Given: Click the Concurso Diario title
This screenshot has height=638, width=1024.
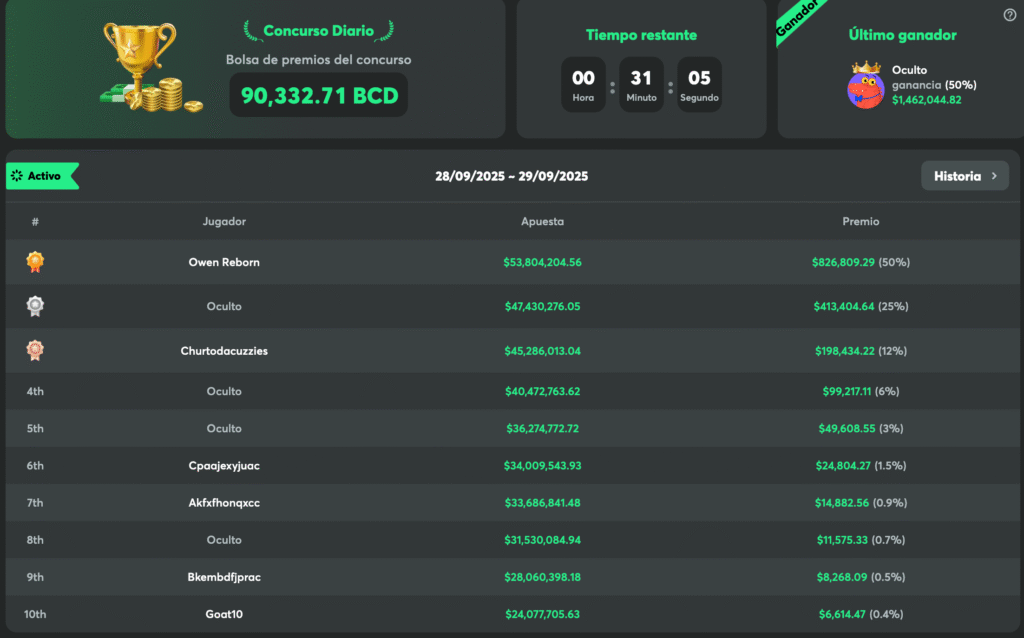Looking at the screenshot, I should [x=318, y=31].
